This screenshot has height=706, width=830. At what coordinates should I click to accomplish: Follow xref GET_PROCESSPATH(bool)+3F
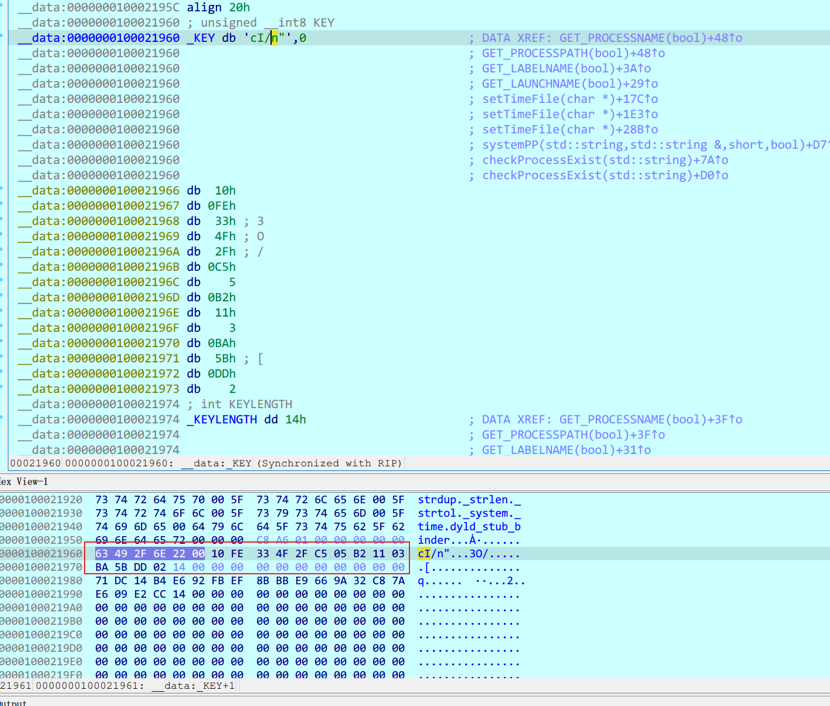[573, 435]
